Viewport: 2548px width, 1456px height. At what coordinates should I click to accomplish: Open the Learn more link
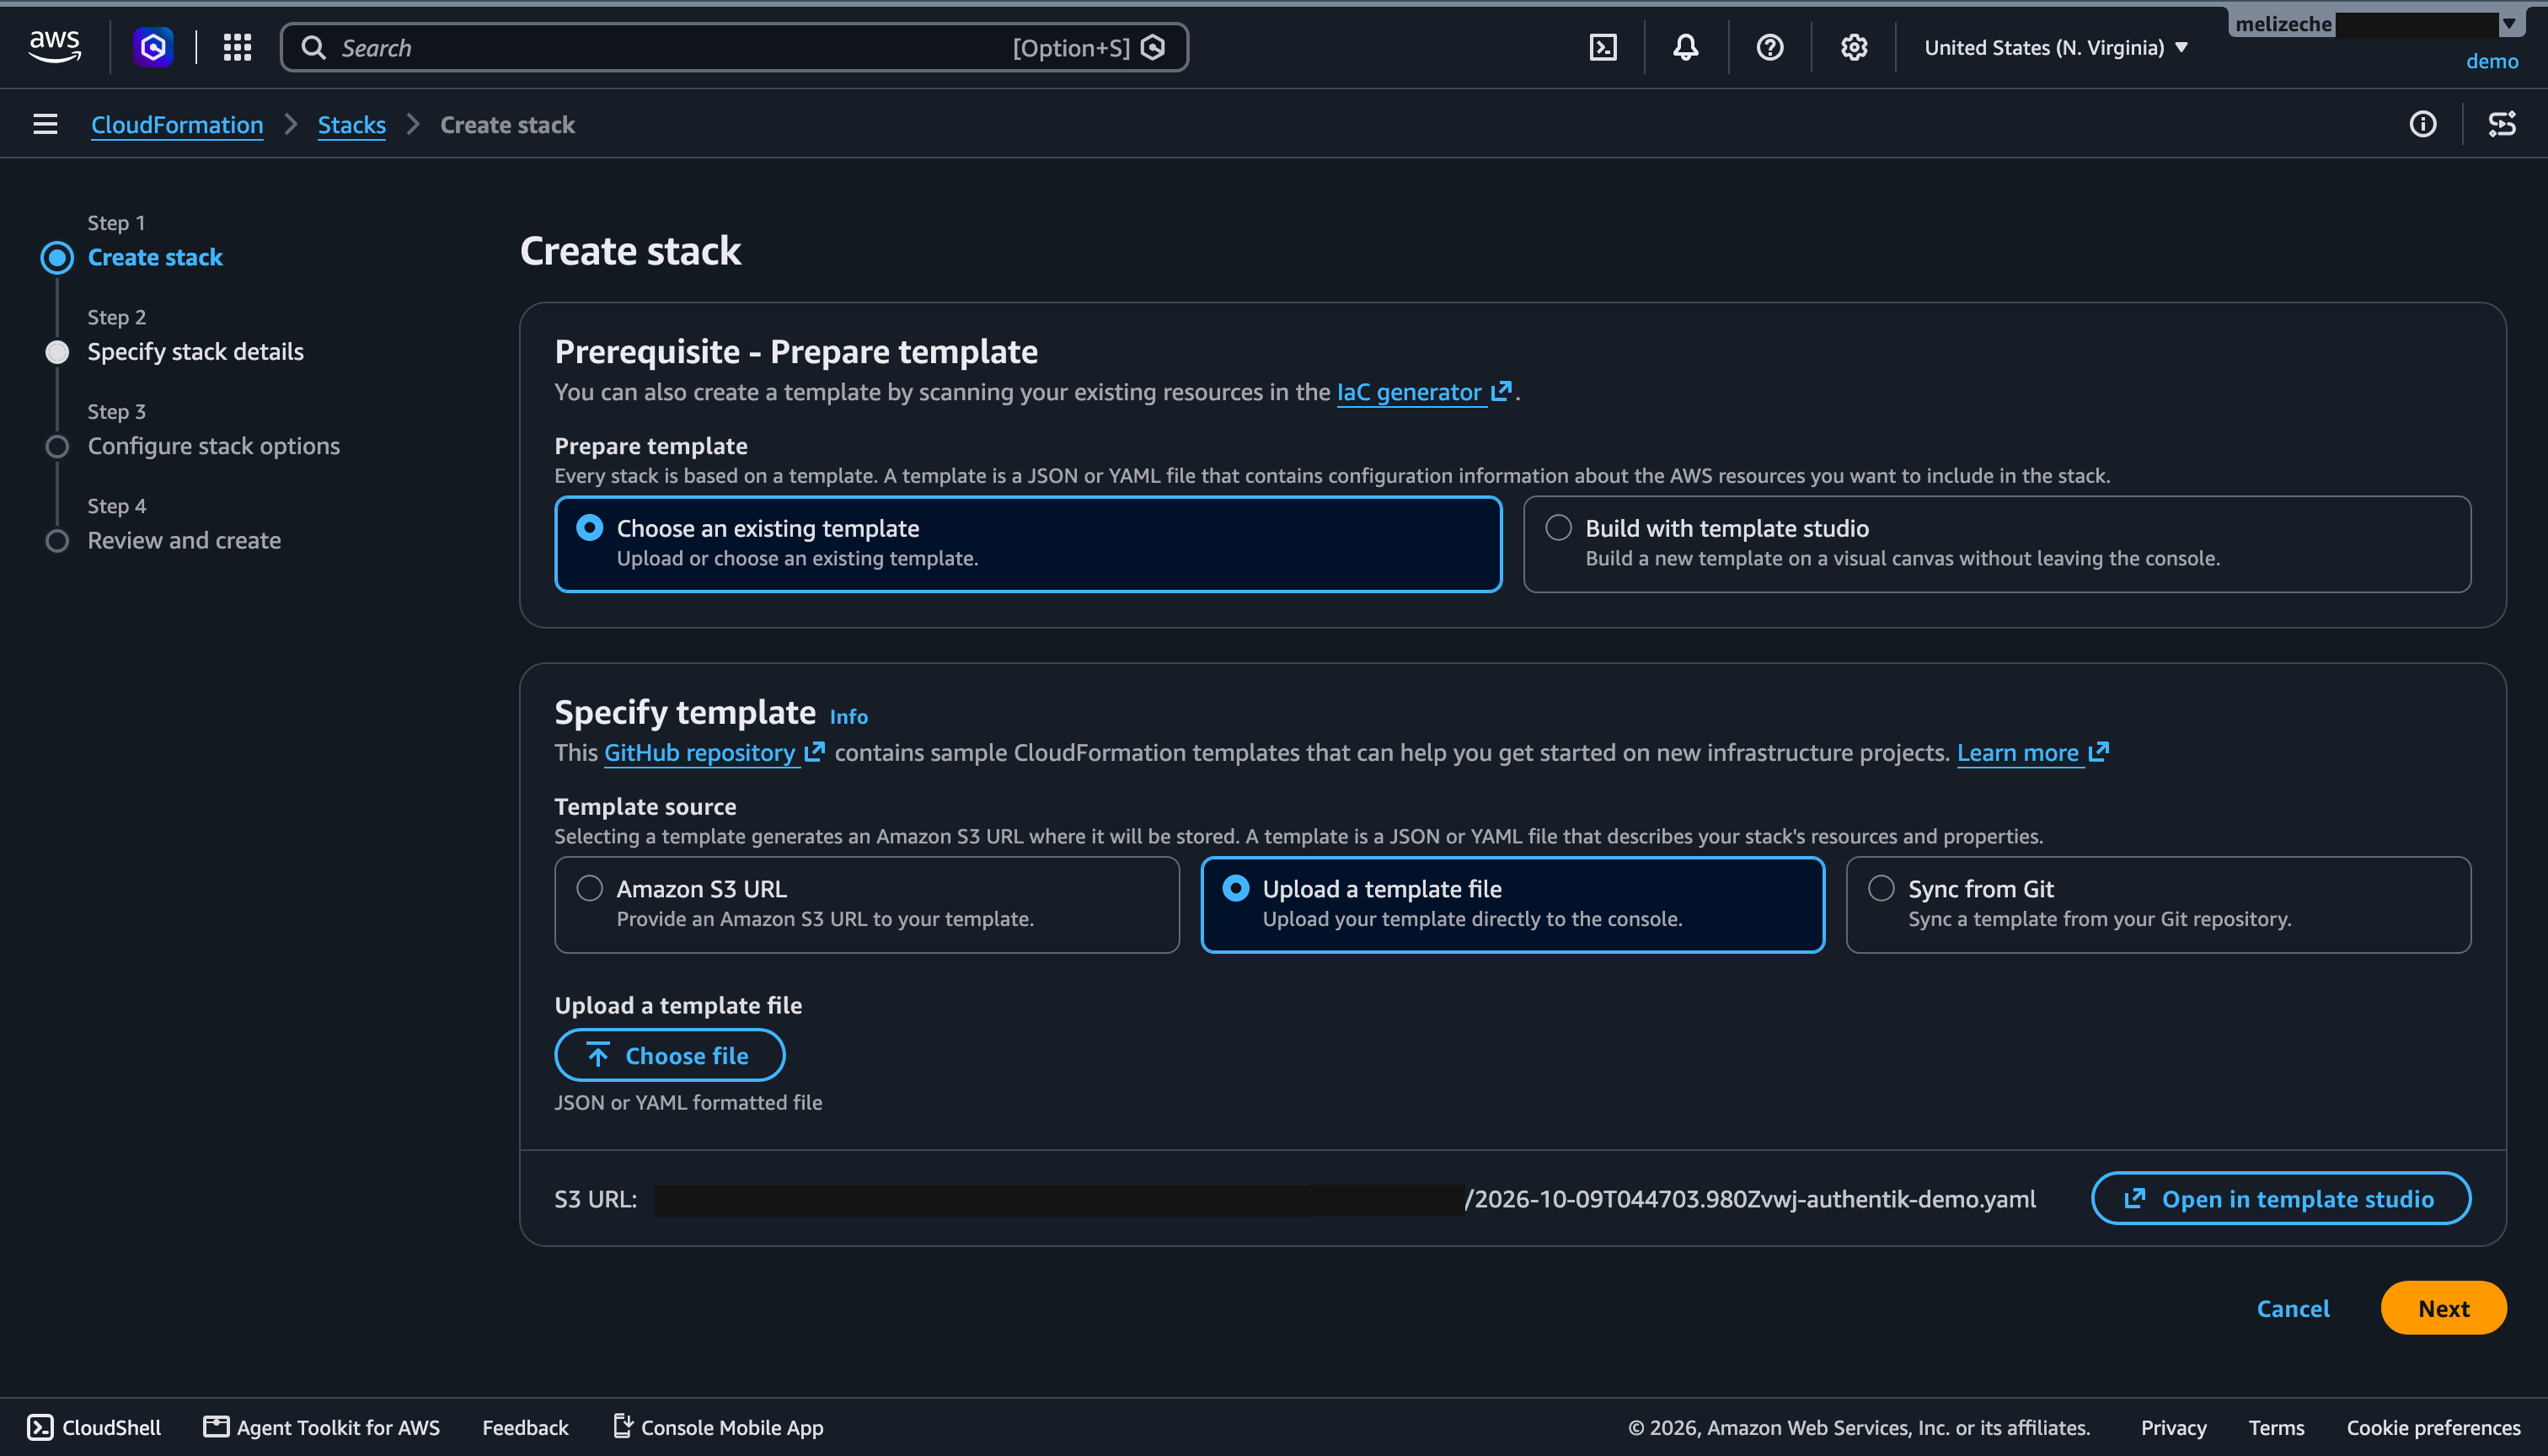pyautogui.click(x=2033, y=752)
